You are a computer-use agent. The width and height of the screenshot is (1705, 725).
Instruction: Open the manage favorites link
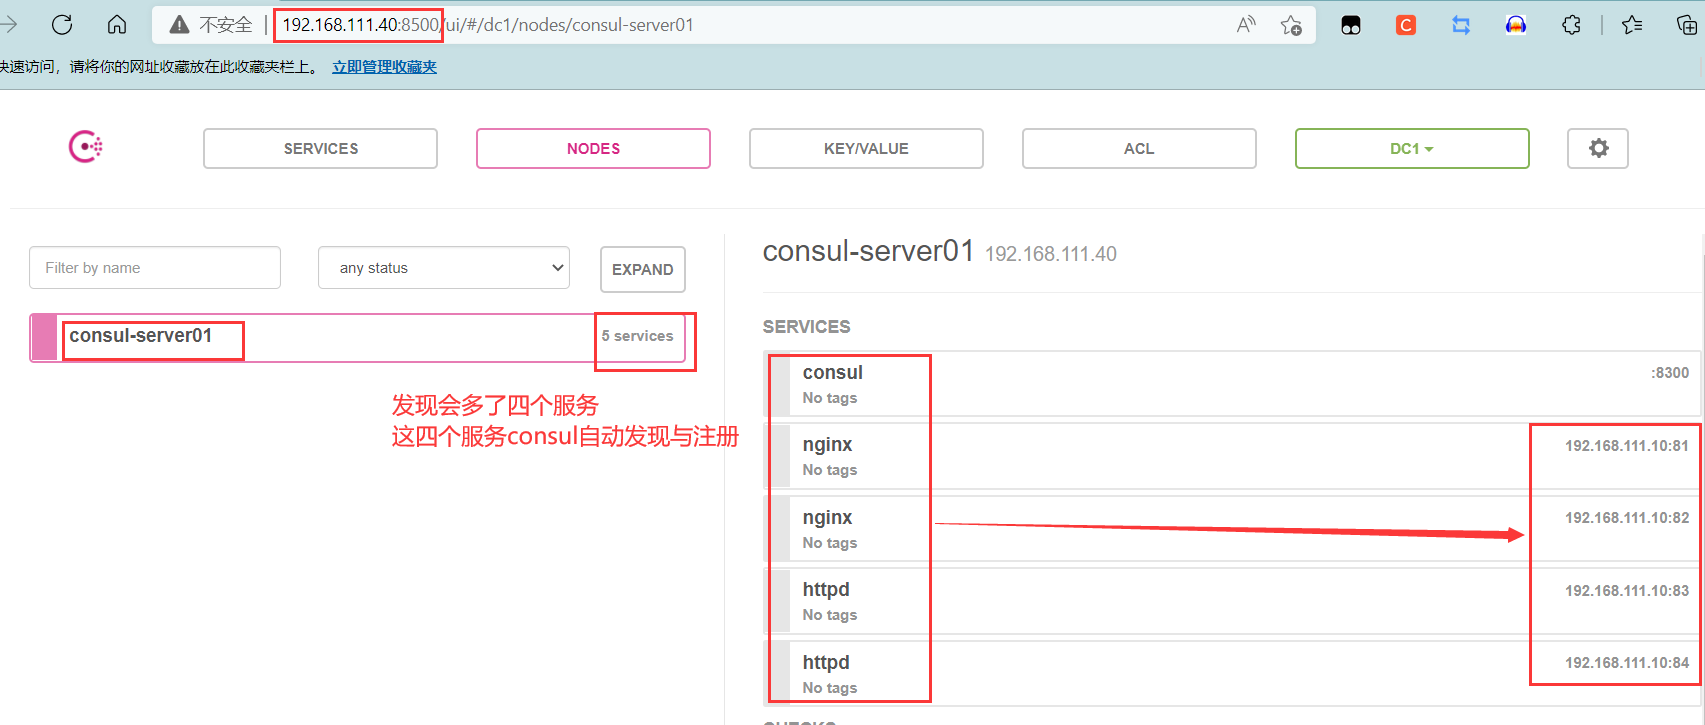[385, 67]
